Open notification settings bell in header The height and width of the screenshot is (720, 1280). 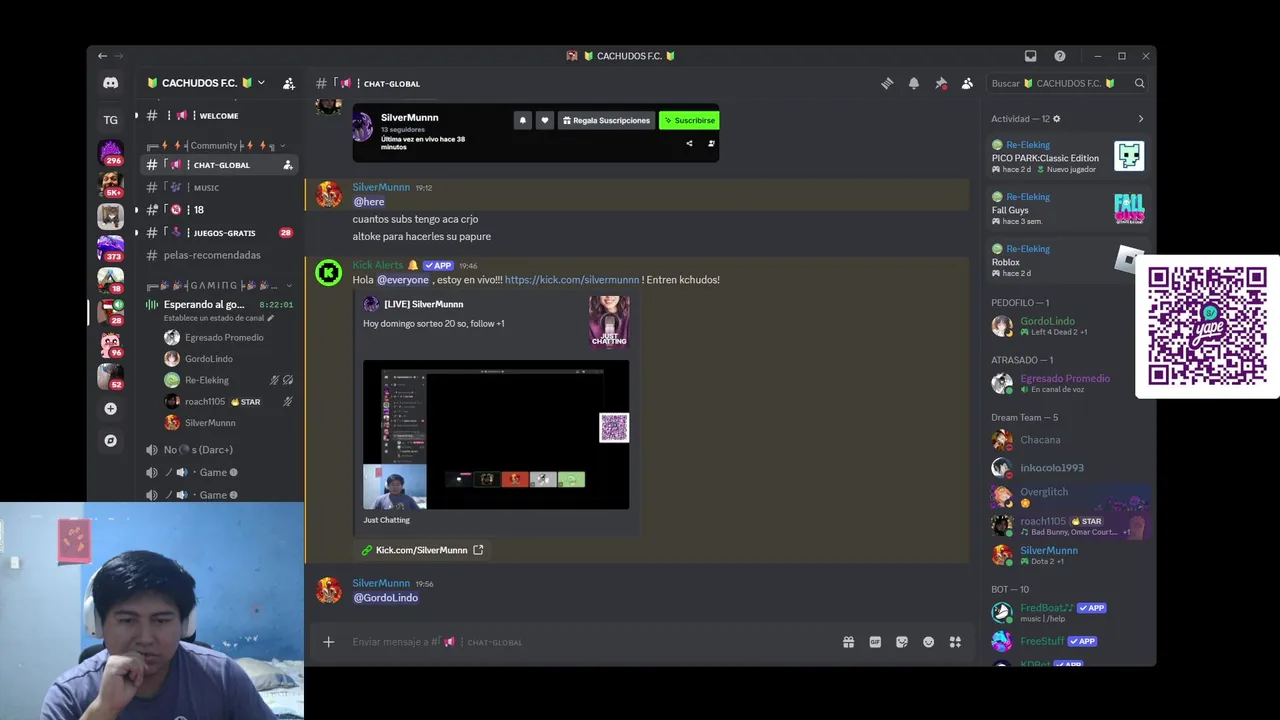click(914, 84)
